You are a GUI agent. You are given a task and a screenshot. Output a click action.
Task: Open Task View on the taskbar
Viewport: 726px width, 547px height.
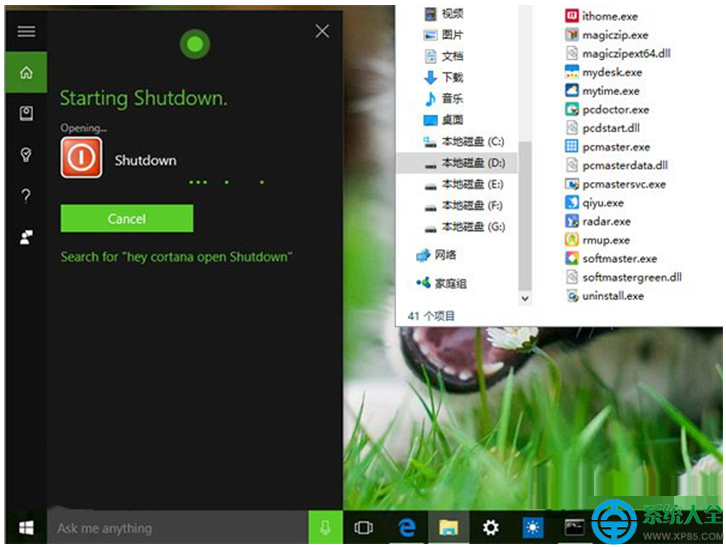(x=364, y=528)
